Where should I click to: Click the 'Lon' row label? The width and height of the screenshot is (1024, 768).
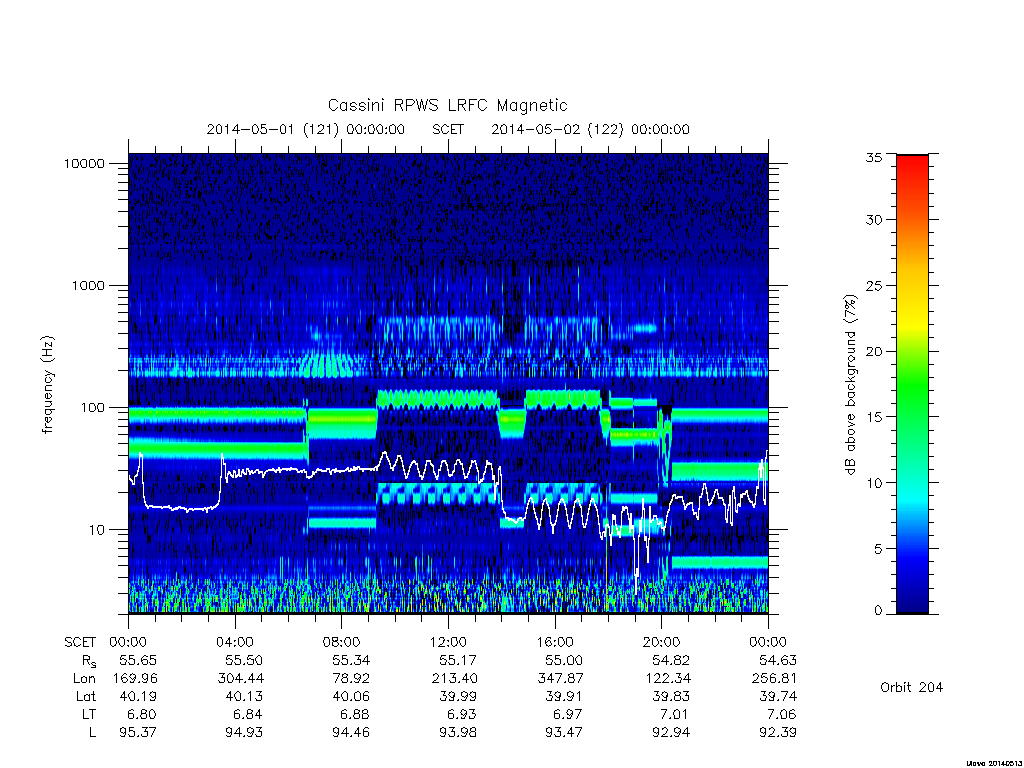(x=84, y=679)
